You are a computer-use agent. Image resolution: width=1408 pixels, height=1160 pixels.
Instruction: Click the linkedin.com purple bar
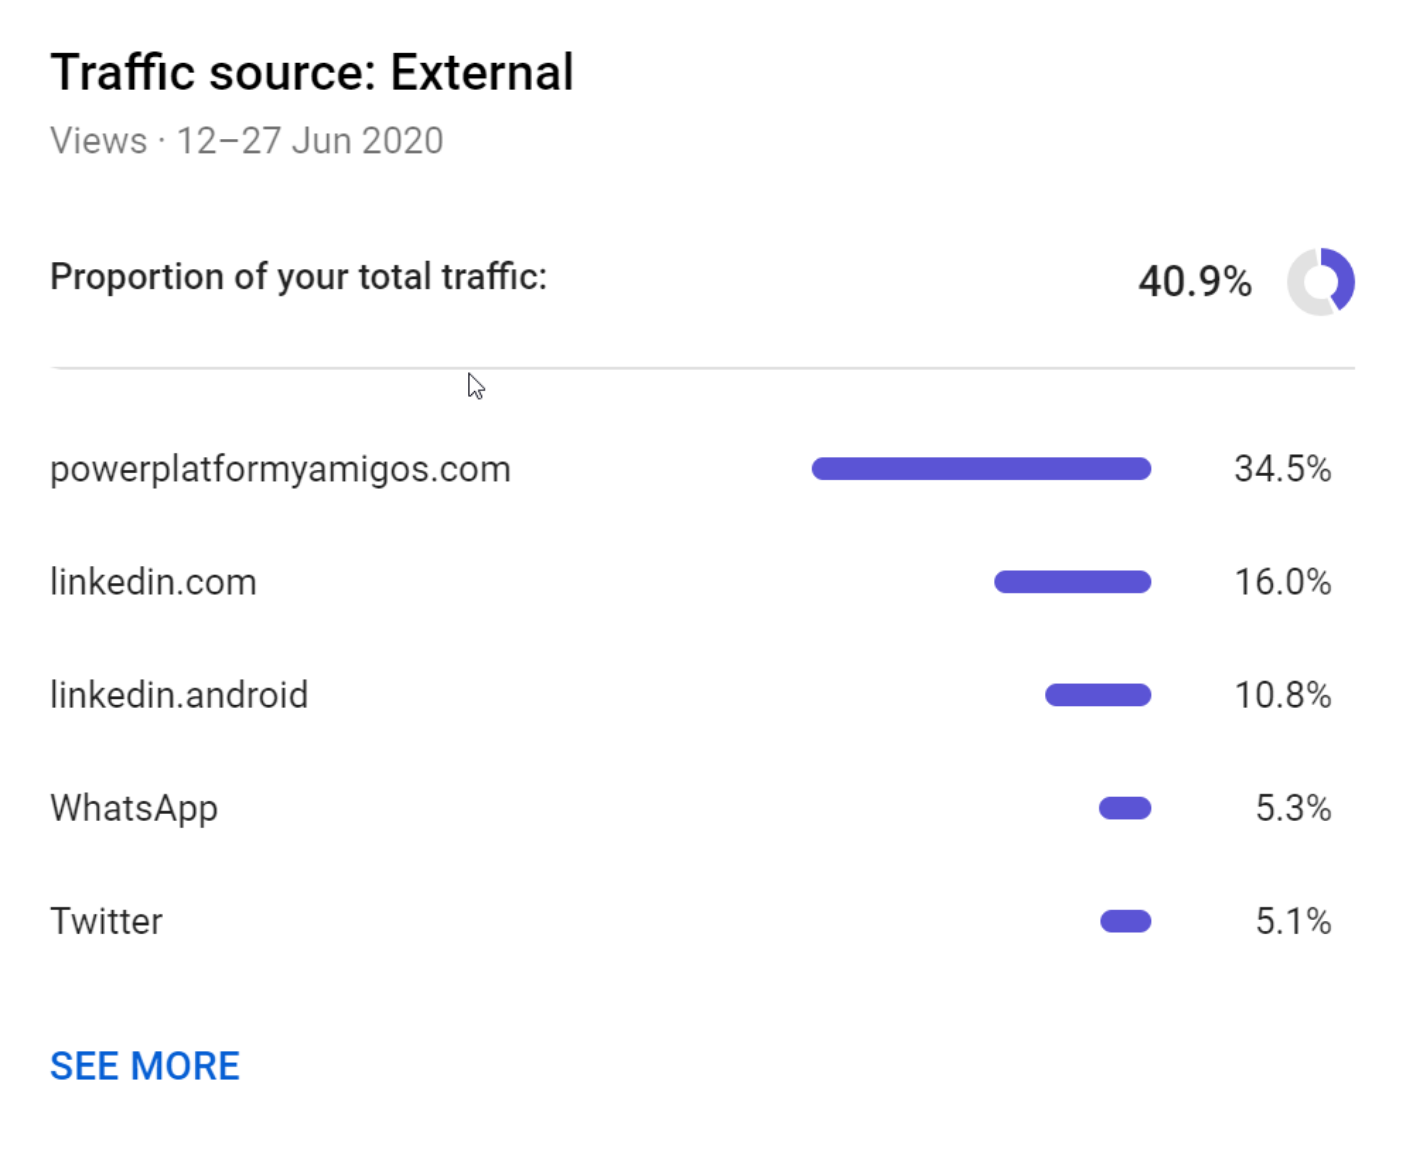pyautogui.click(x=1072, y=582)
